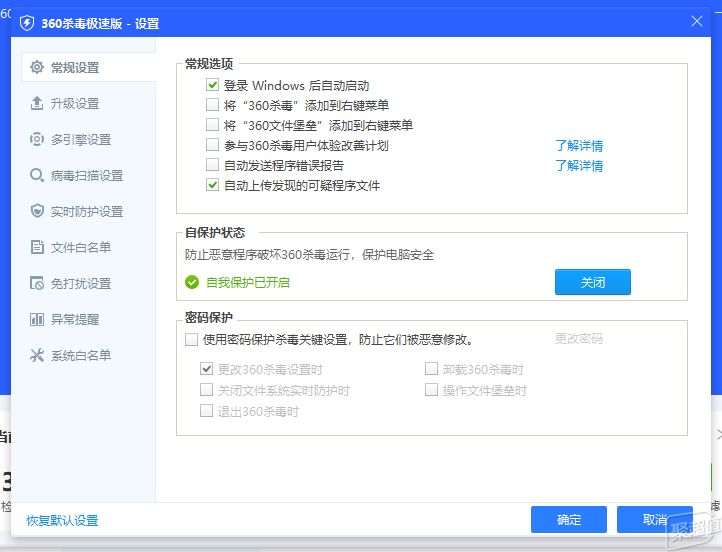Click 恢复默认设置 link
This screenshot has width=722, height=552.
62,520
